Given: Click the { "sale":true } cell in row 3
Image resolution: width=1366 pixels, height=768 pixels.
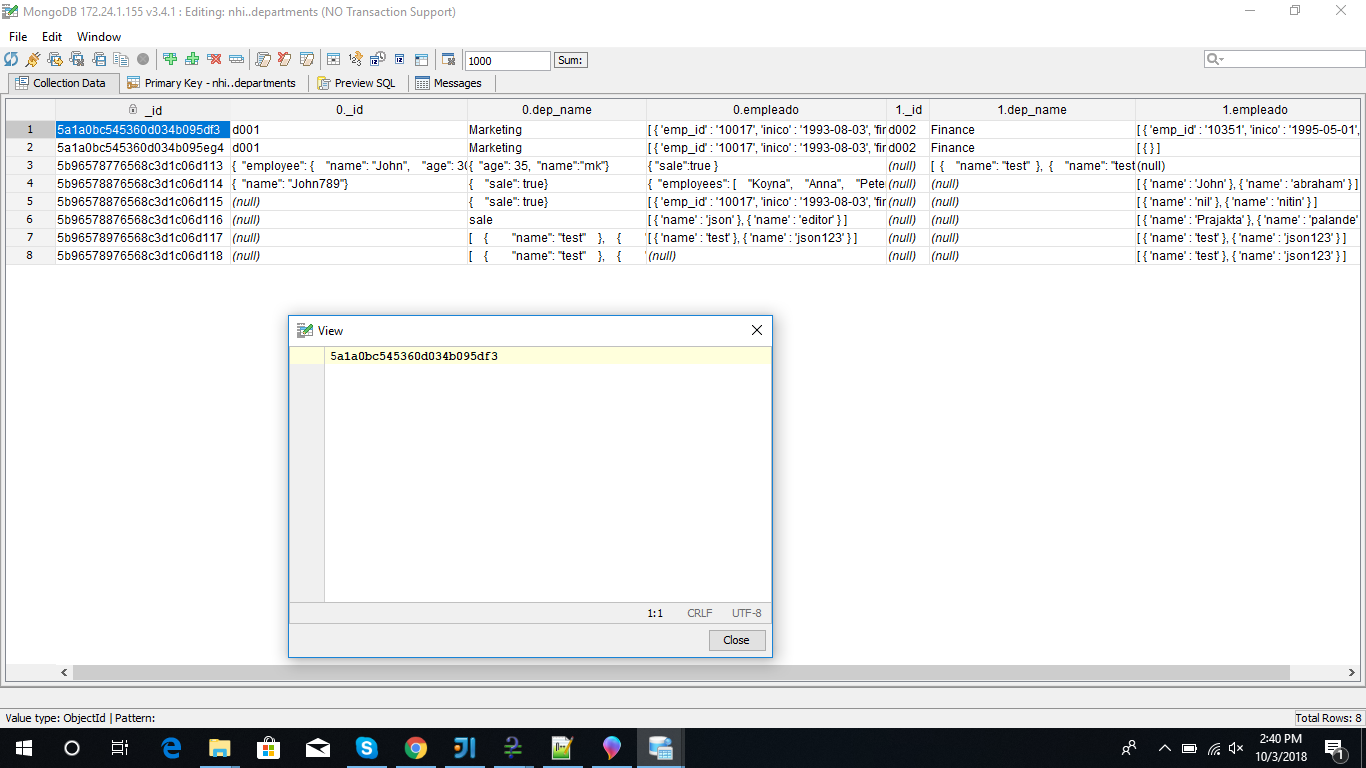Looking at the screenshot, I should (766, 166).
